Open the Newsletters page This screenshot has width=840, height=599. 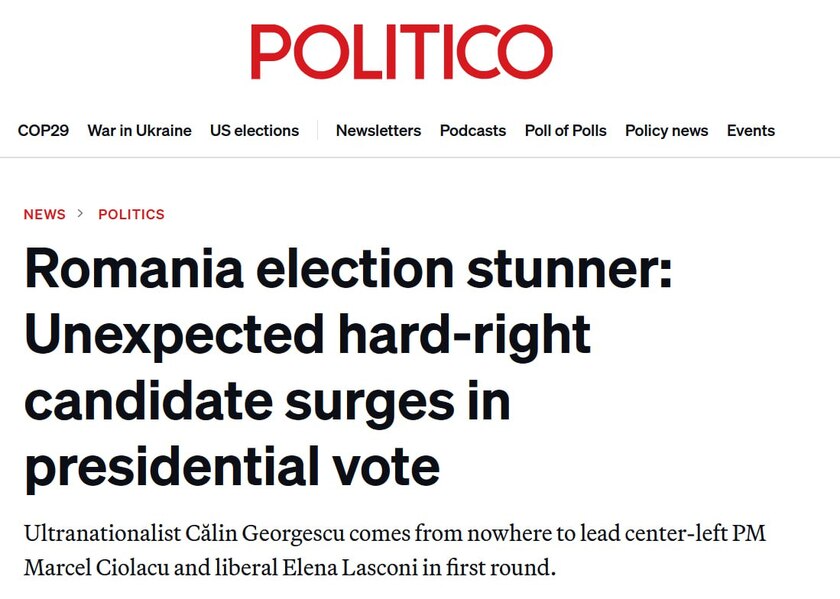[378, 131]
